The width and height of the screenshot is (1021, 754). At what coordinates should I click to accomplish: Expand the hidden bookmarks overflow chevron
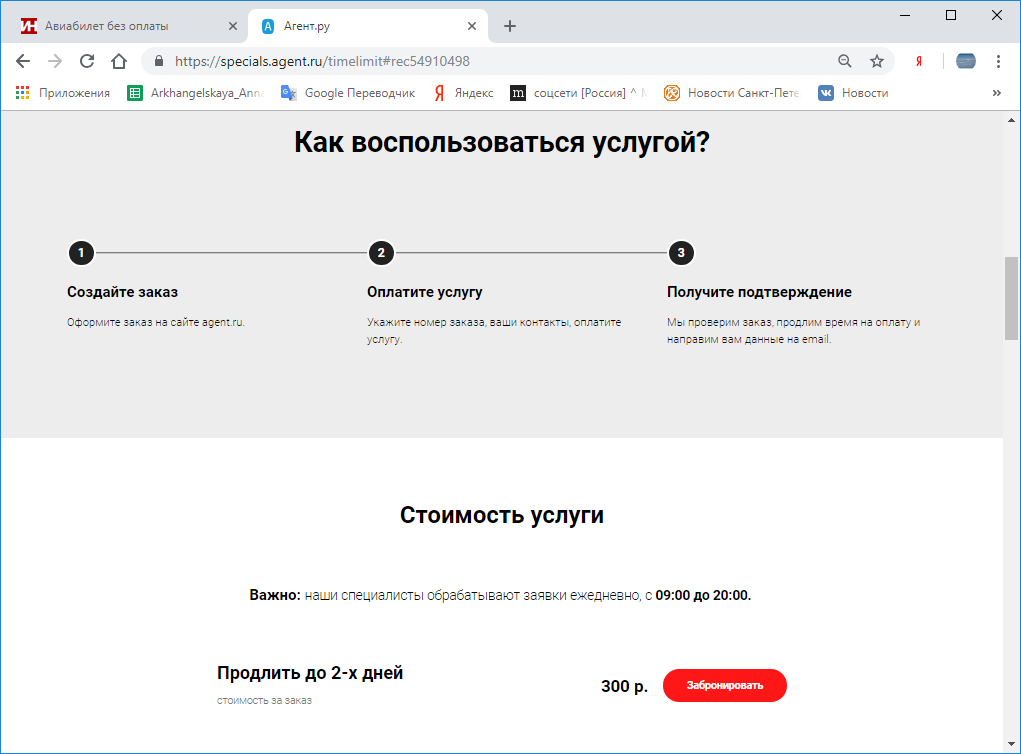(x=996, y=93)
